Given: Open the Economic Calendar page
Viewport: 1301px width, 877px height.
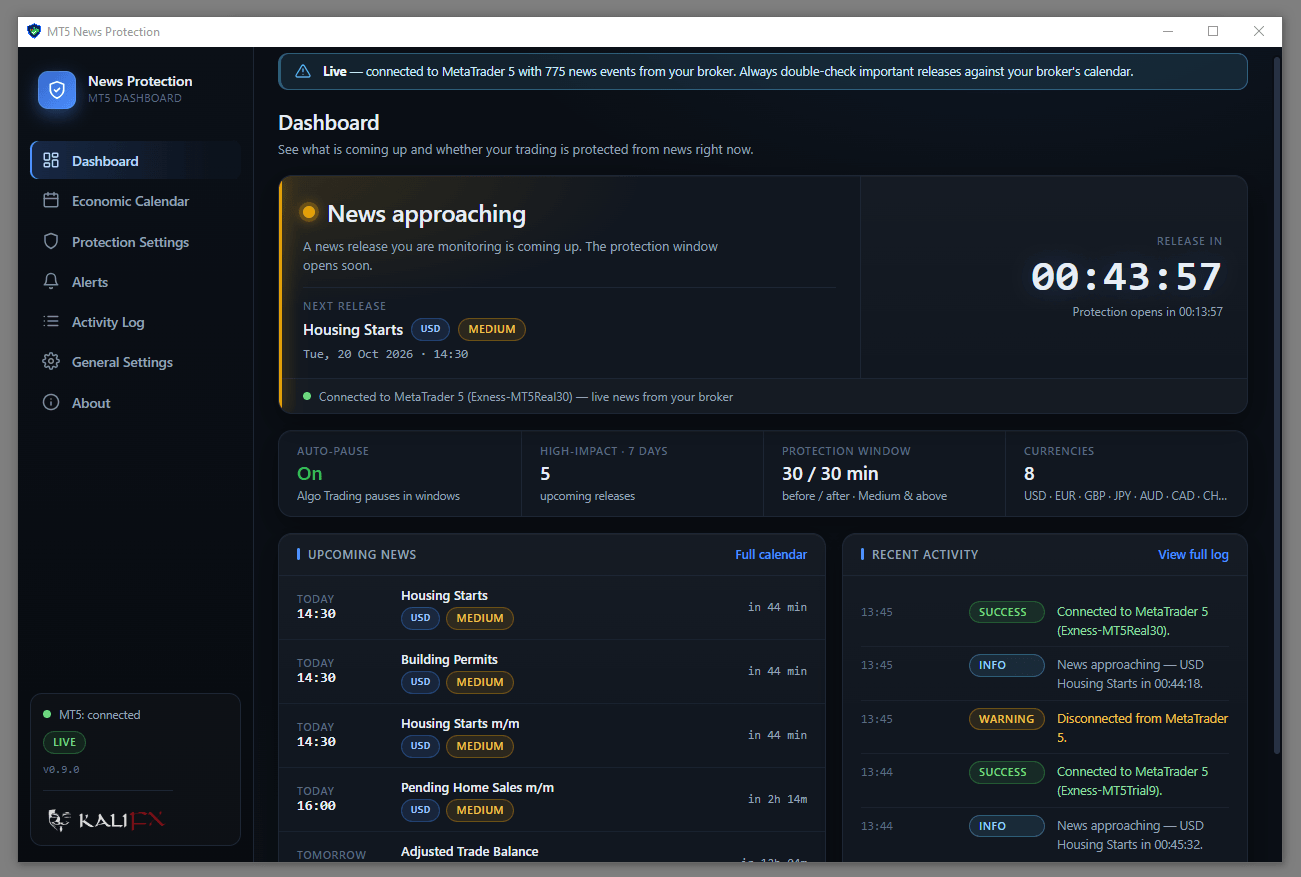Looking at the screenshot, I should [136, 200].
